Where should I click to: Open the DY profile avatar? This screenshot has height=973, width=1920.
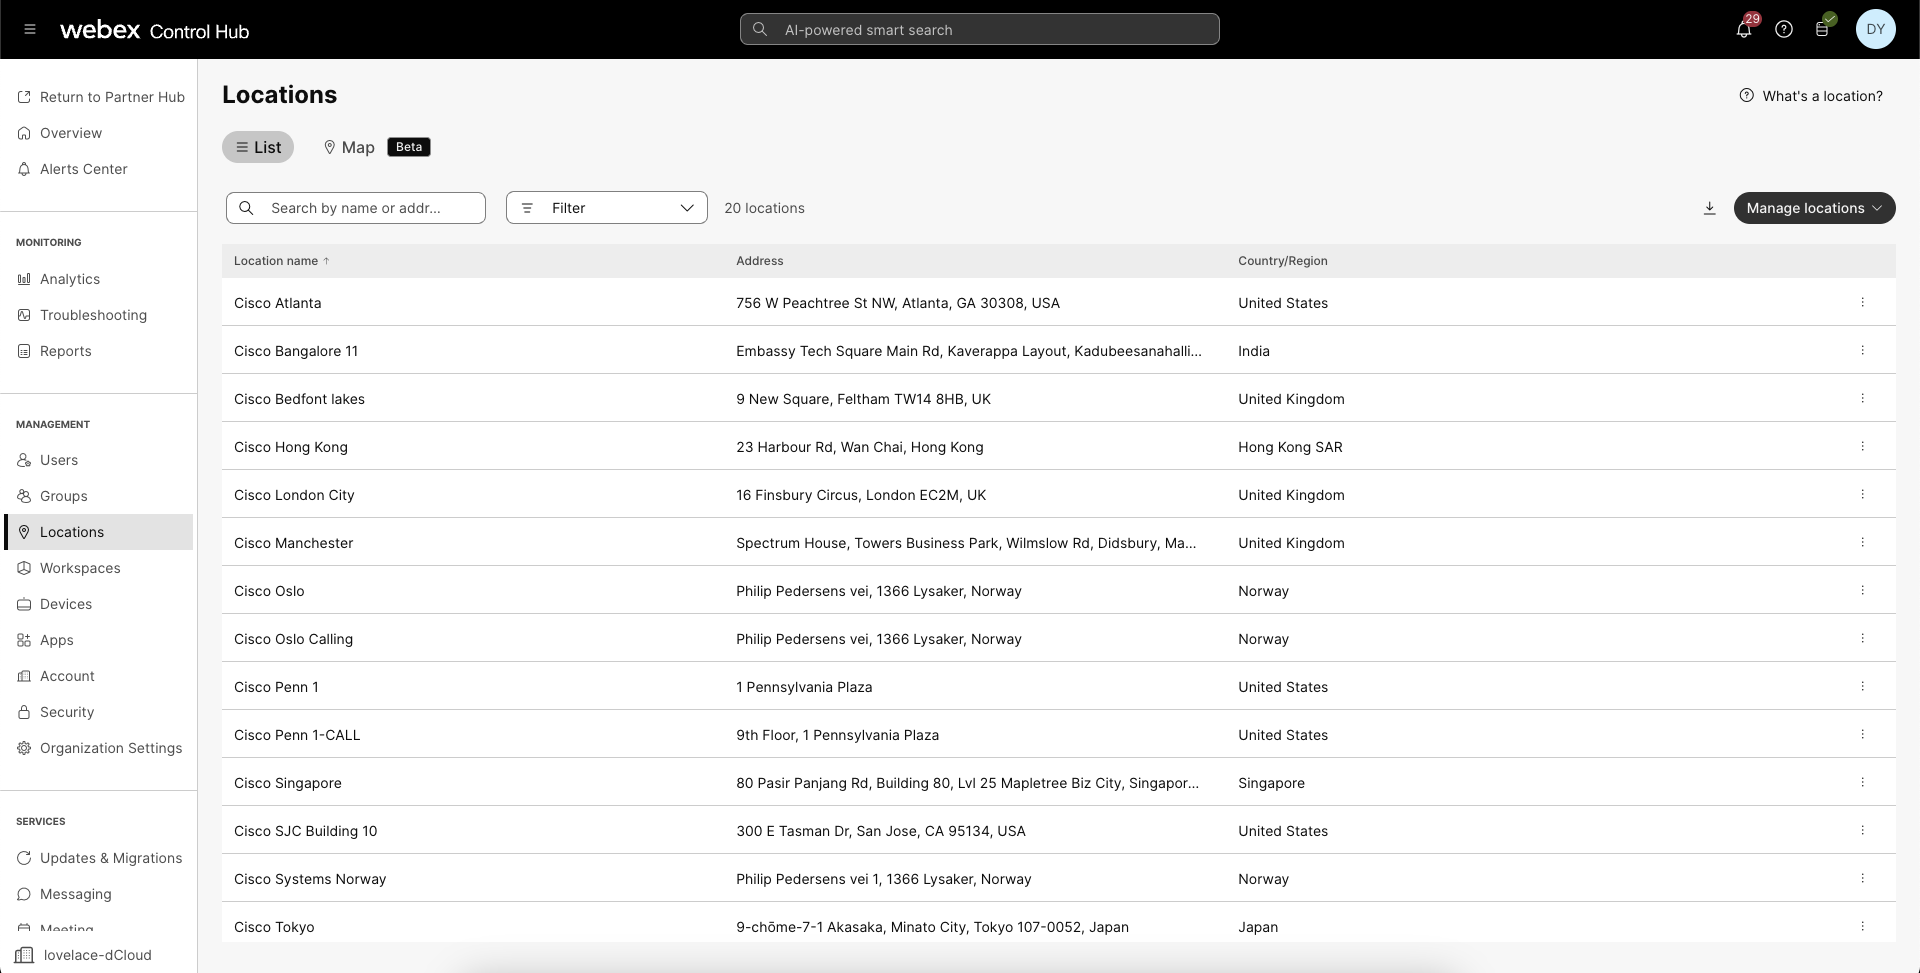pyautogui.click(x=1875, y=29)
